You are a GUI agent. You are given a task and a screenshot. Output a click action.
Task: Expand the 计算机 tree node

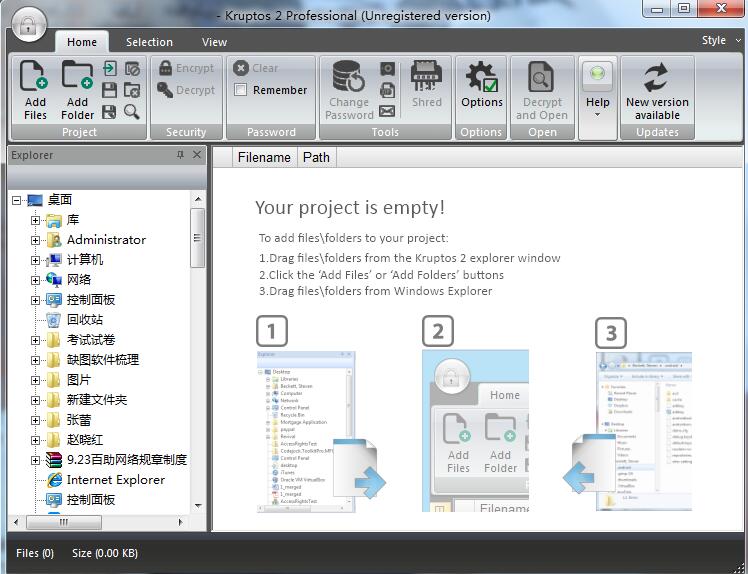coord(35,261)
